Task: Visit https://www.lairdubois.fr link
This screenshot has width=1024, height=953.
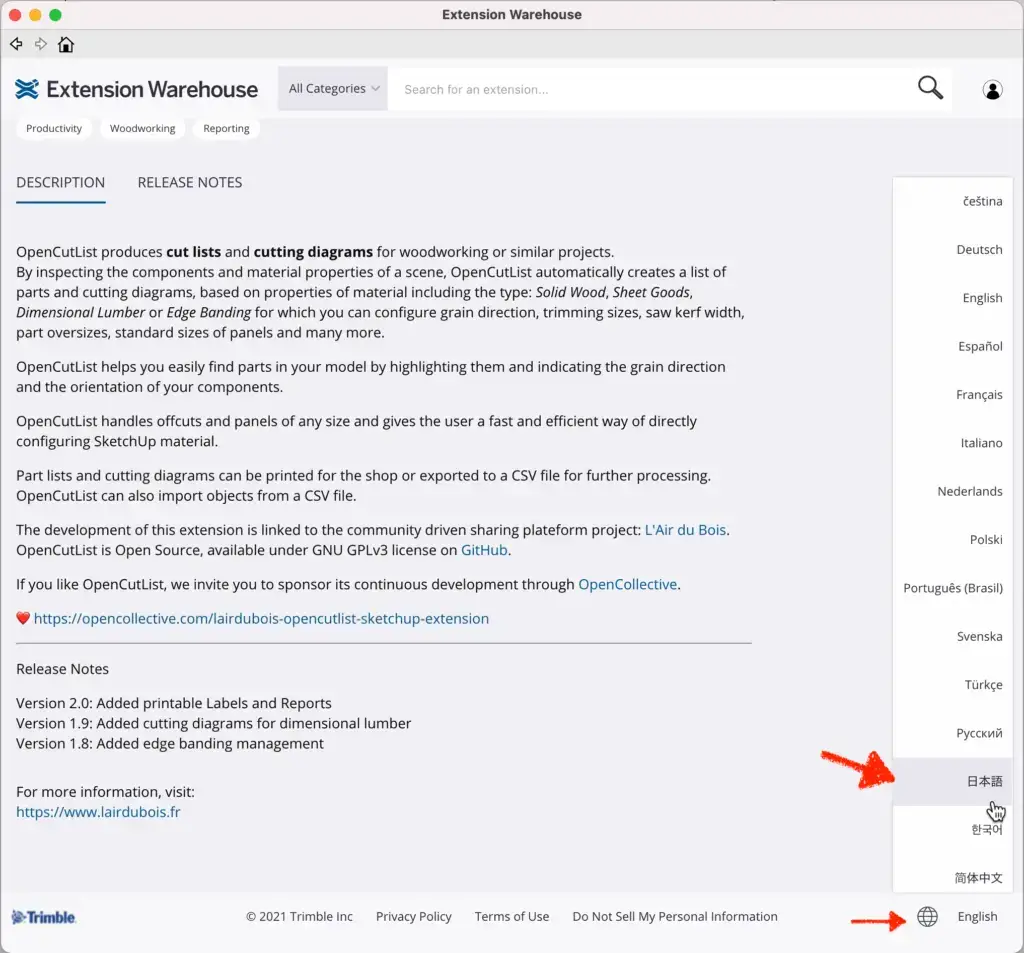Action: pos(98,812)
